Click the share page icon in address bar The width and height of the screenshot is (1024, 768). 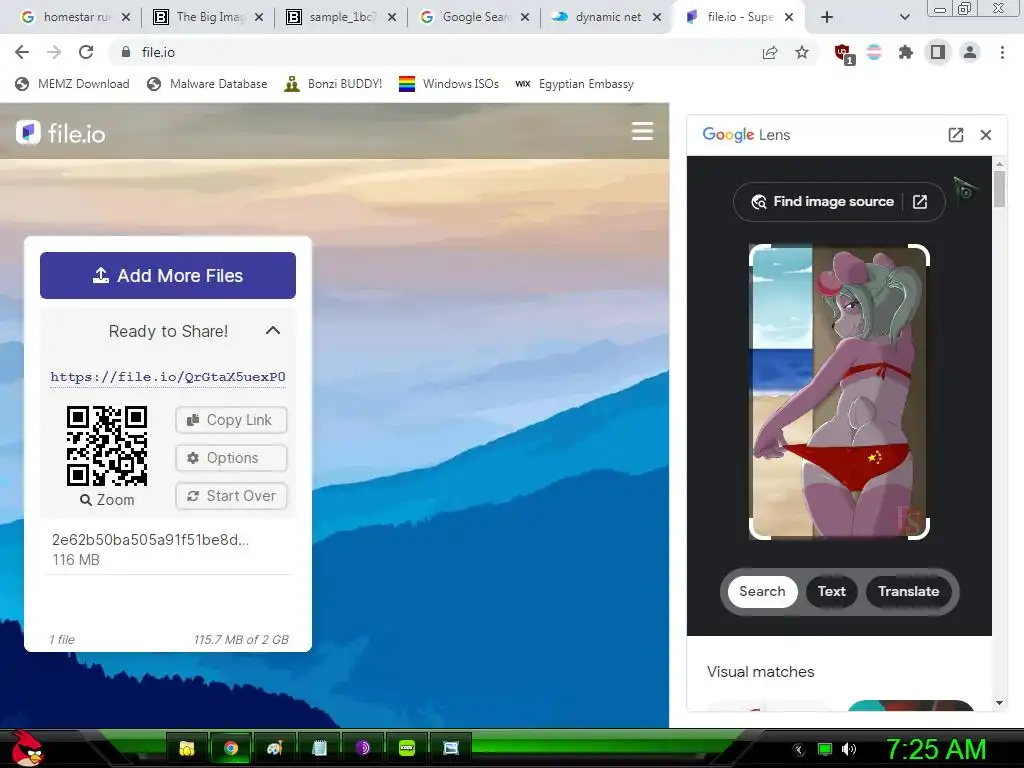[x=770, y=52]
